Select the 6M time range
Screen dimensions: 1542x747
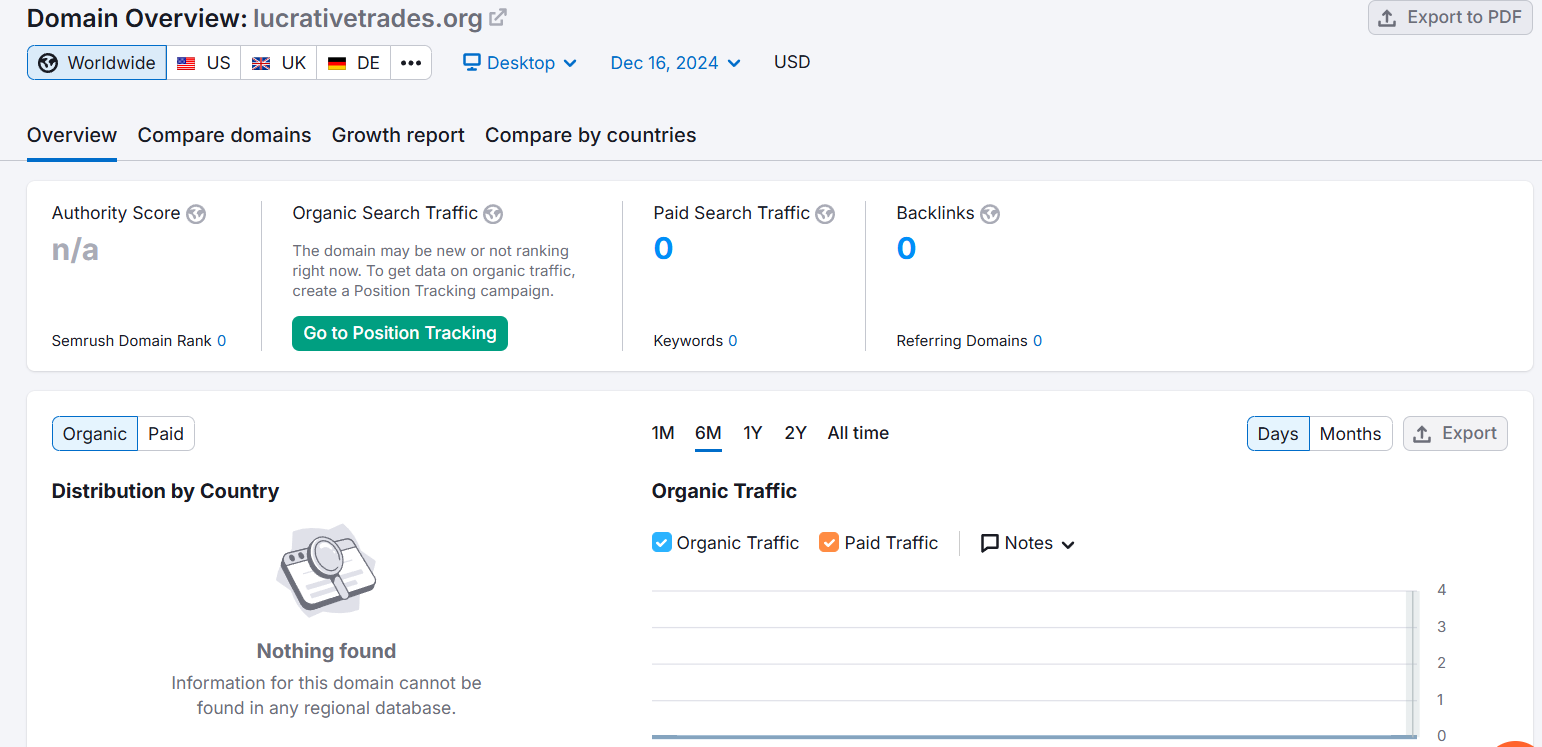708,433
